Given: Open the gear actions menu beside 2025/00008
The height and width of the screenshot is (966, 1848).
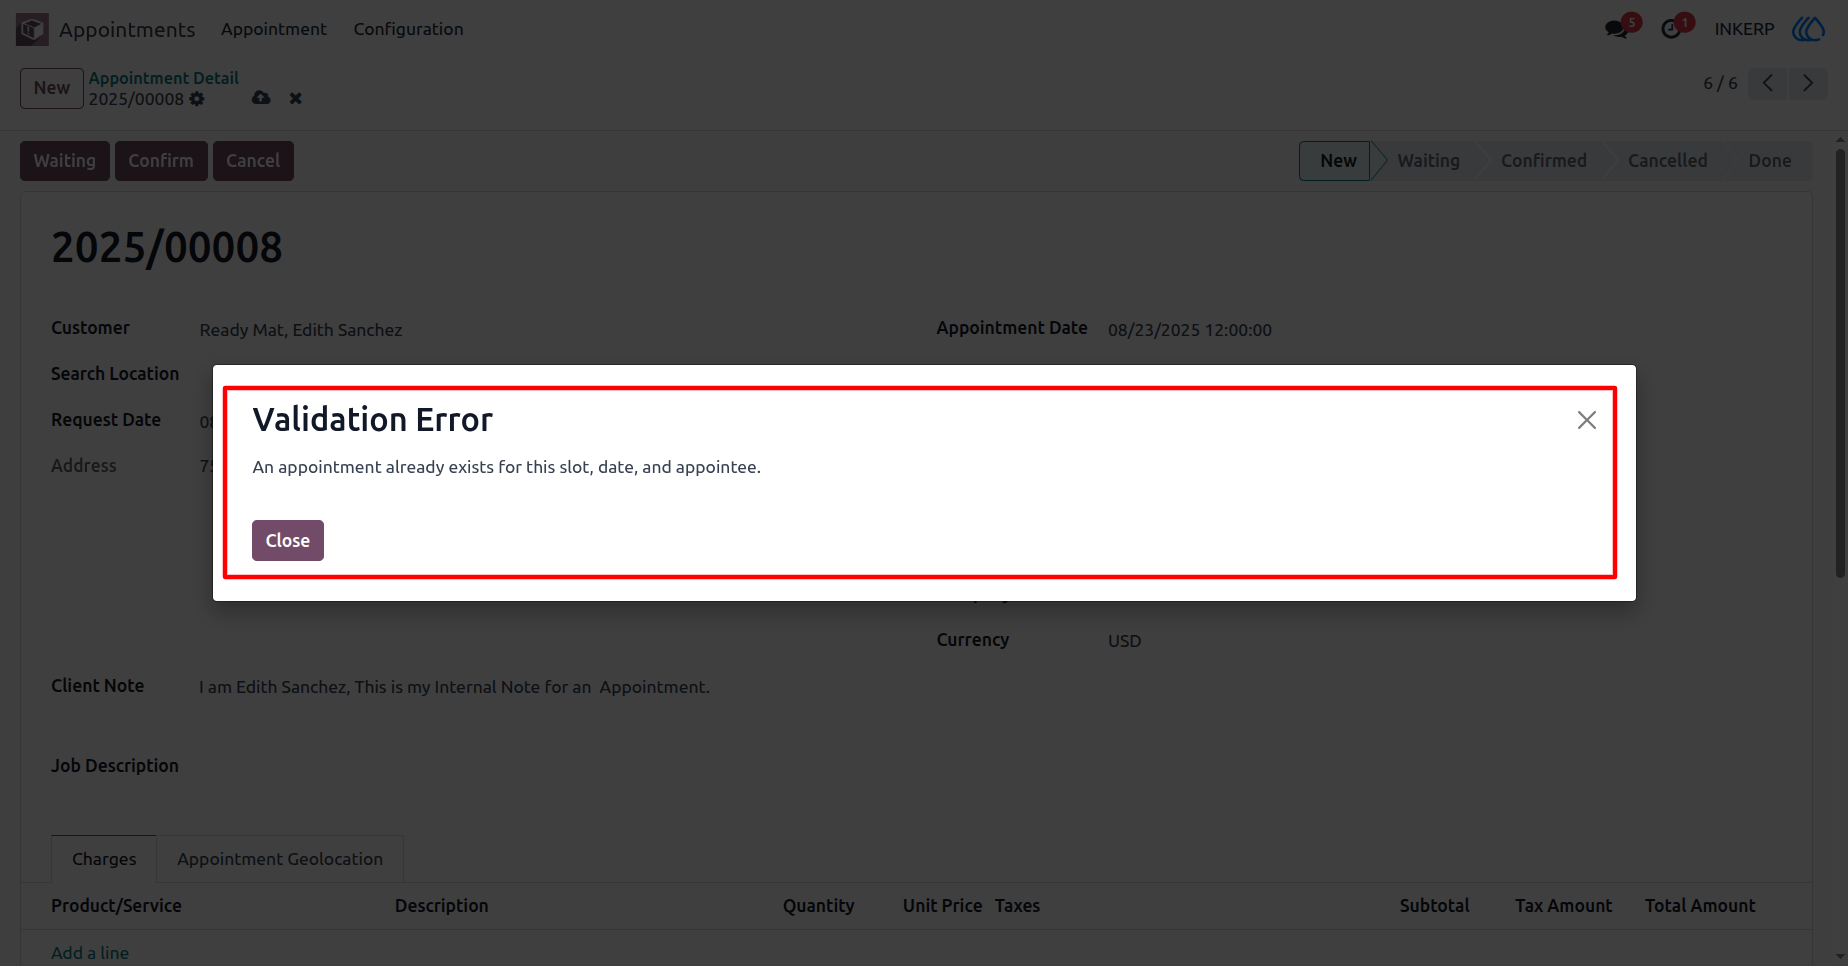Looking at the screenshot, I should (197, 99).
